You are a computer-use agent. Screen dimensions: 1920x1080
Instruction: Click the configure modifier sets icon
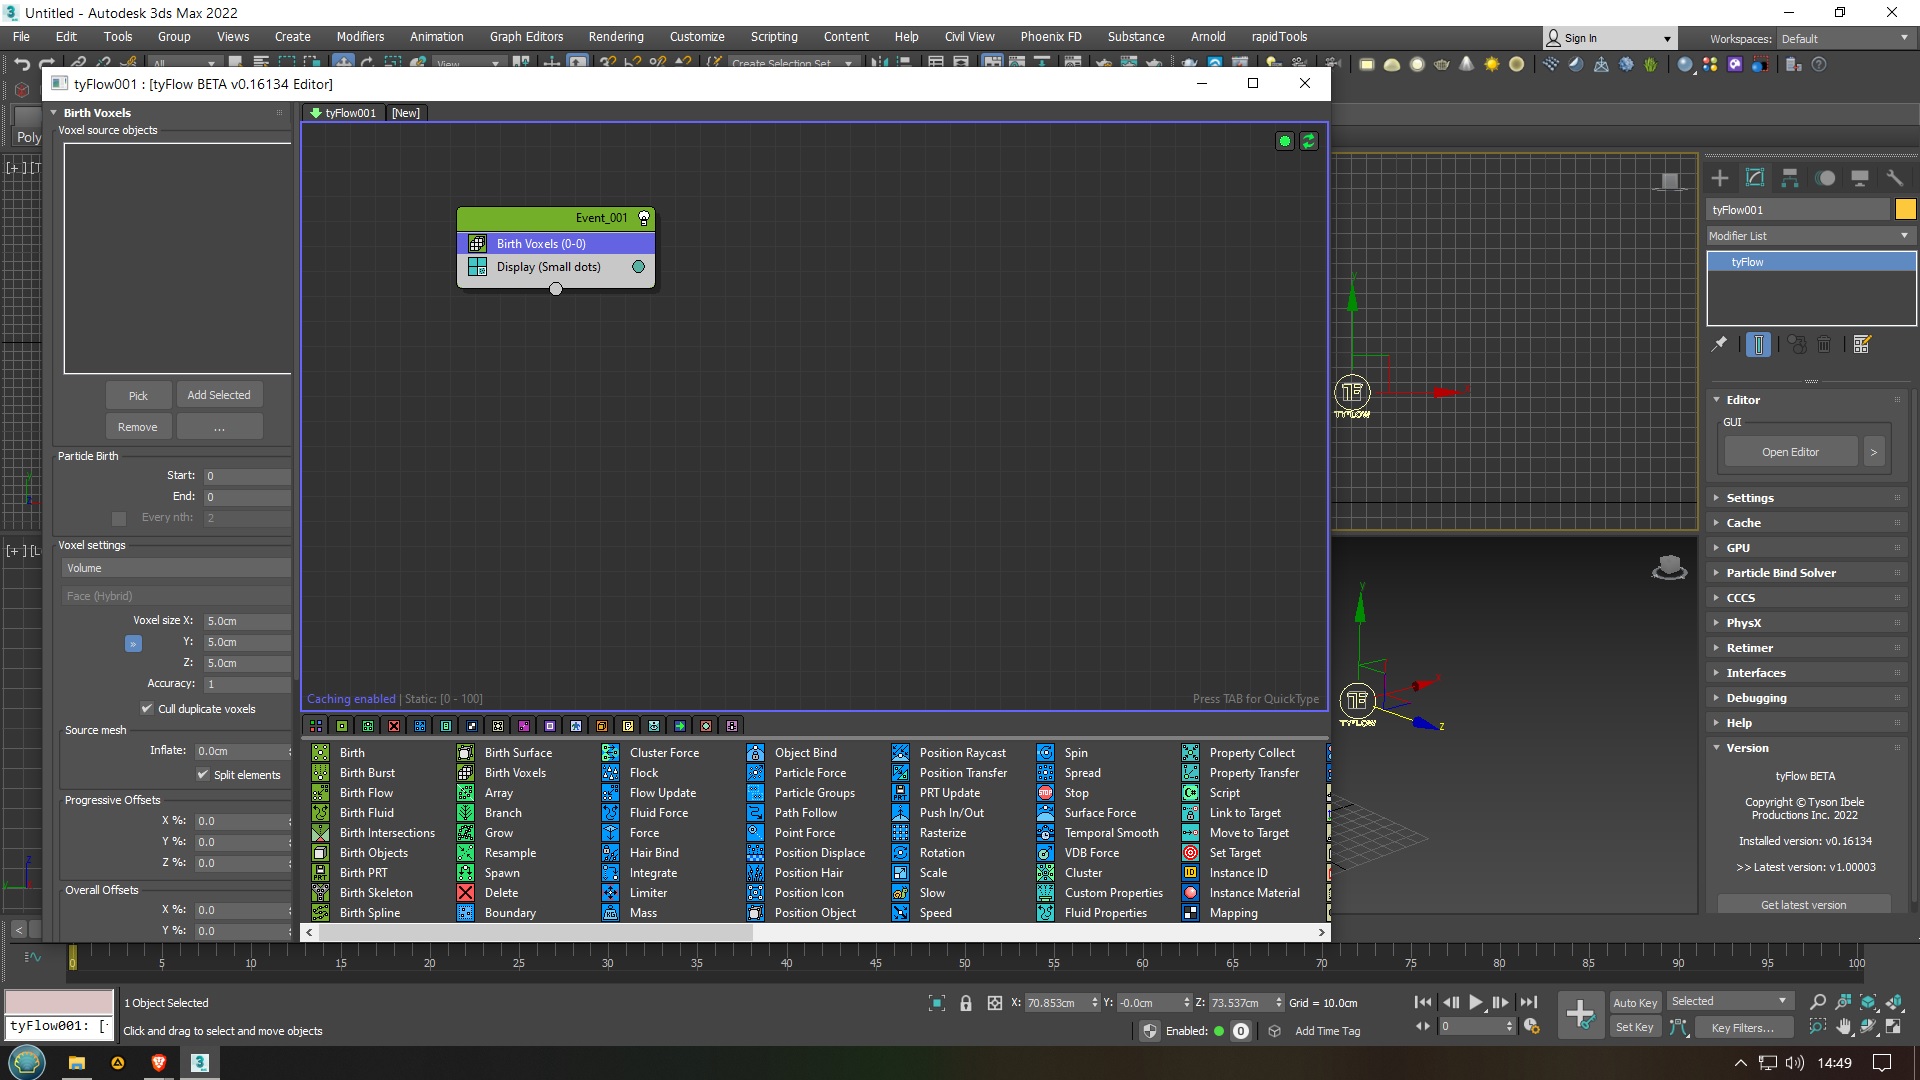[1862, 344]
